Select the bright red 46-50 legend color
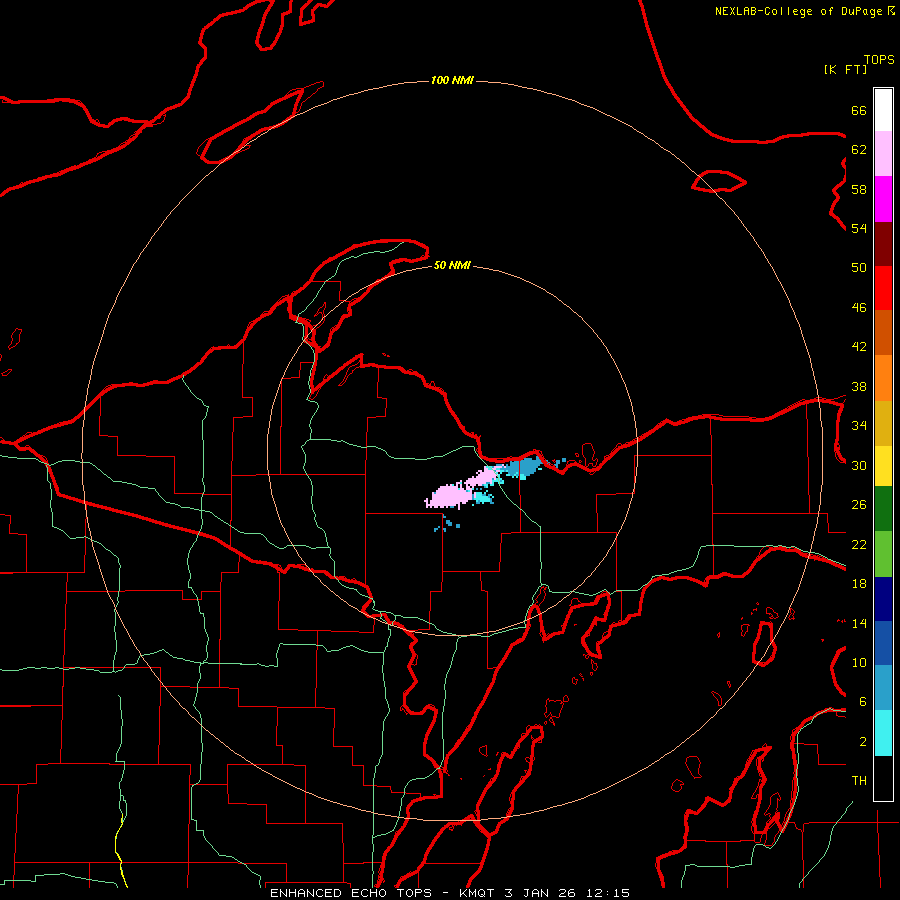 point(883,289)
